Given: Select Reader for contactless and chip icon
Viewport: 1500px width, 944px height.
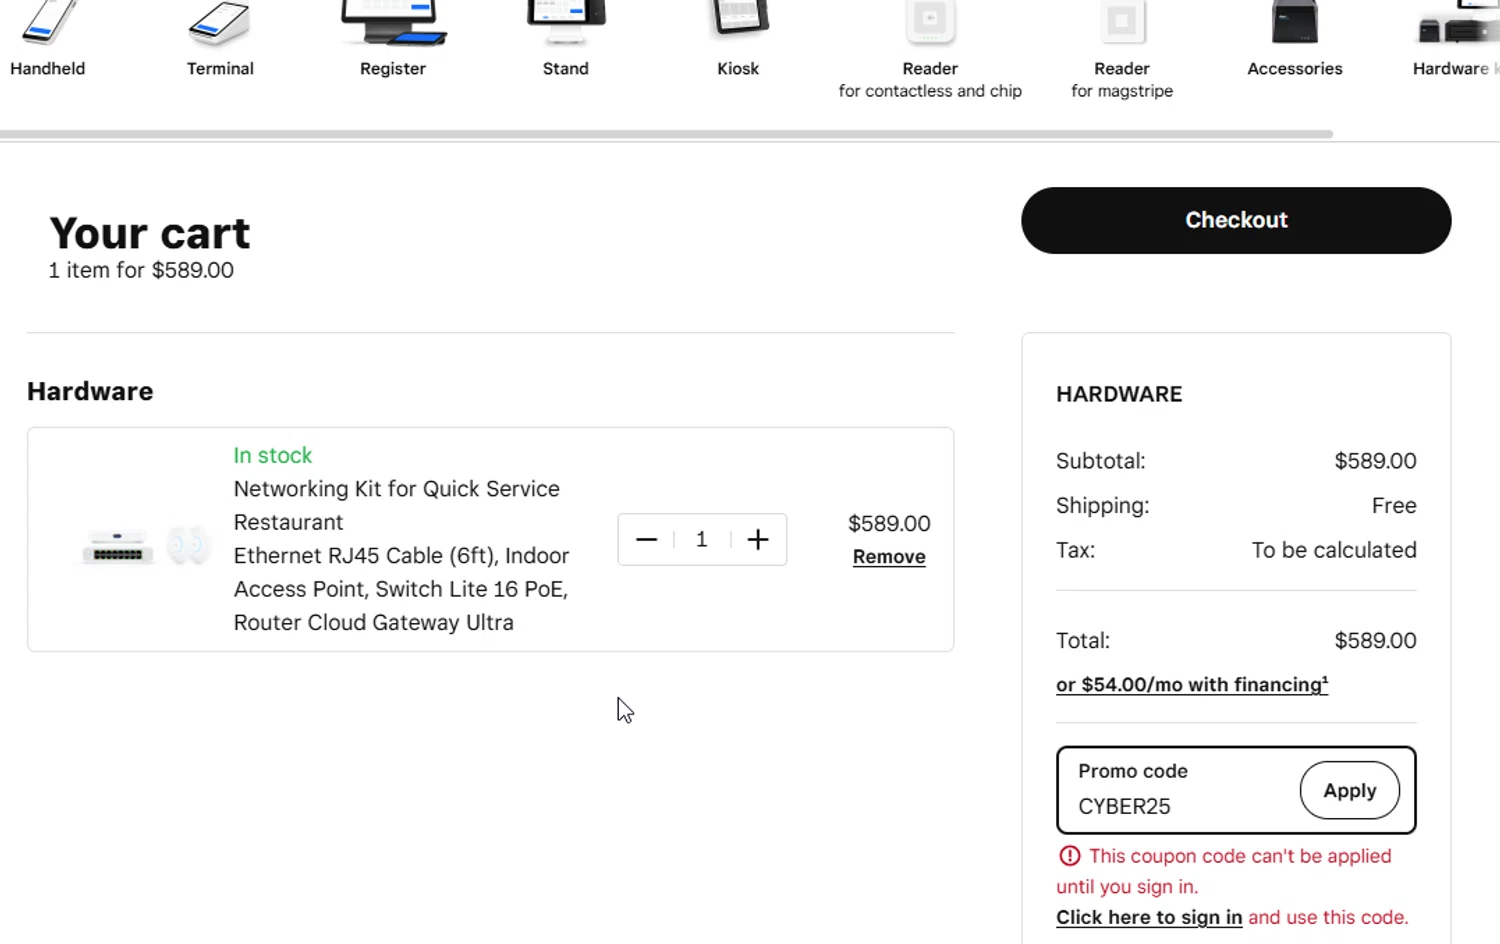Looking at the screenshot, I should coord(930,24).
